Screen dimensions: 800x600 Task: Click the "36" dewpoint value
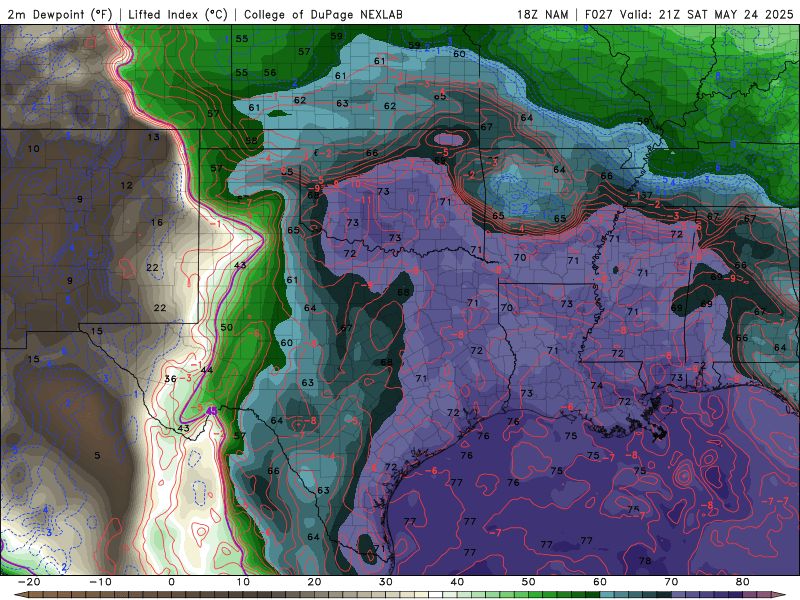click(x=170, y=379)
